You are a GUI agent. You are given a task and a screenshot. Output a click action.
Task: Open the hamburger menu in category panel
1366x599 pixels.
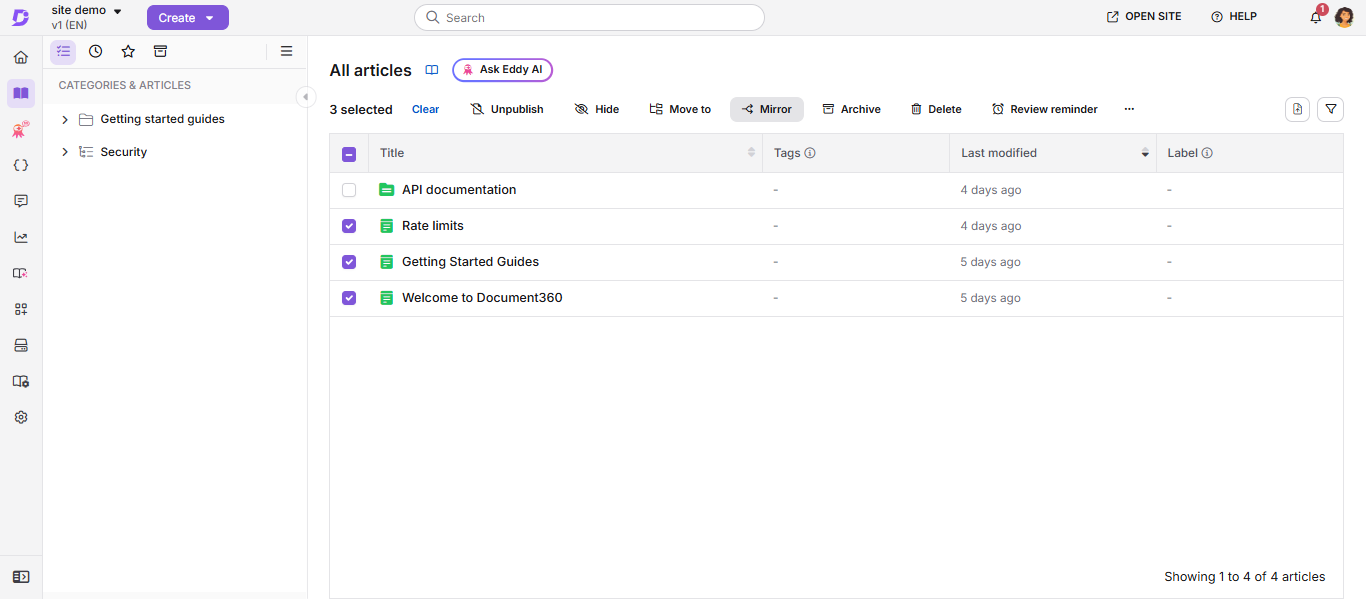286,51
